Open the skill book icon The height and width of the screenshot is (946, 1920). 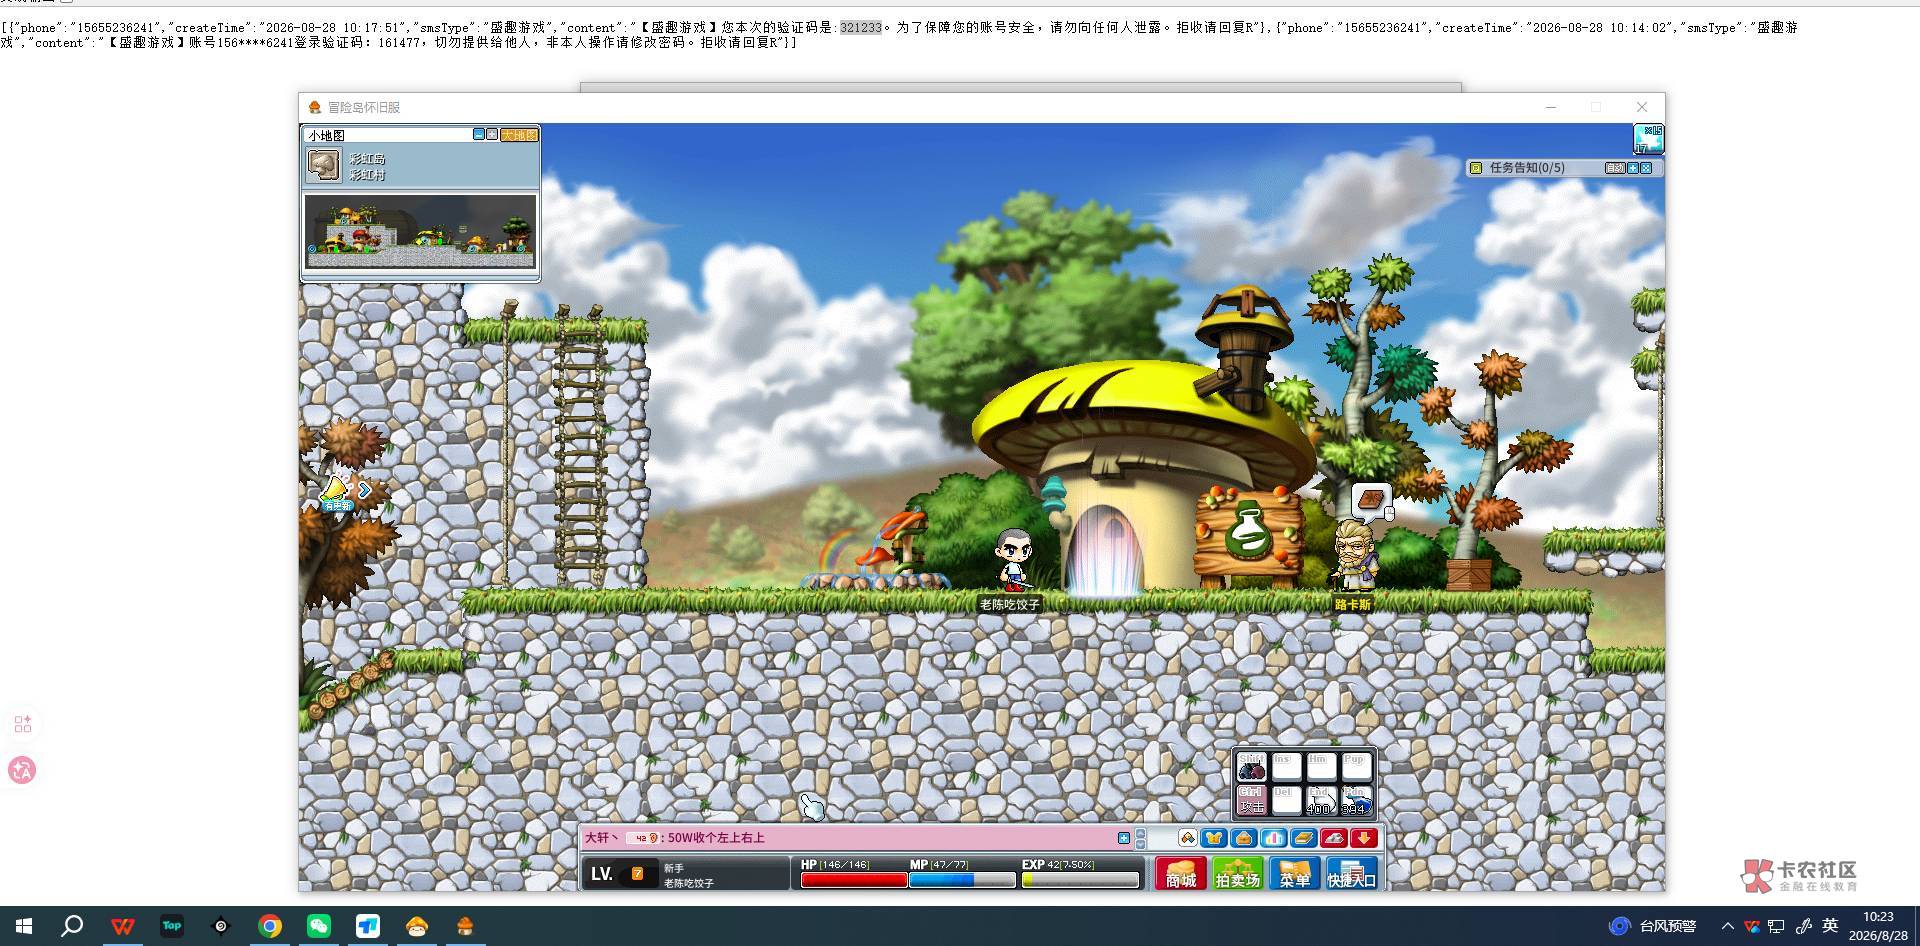pos(1304,838)
